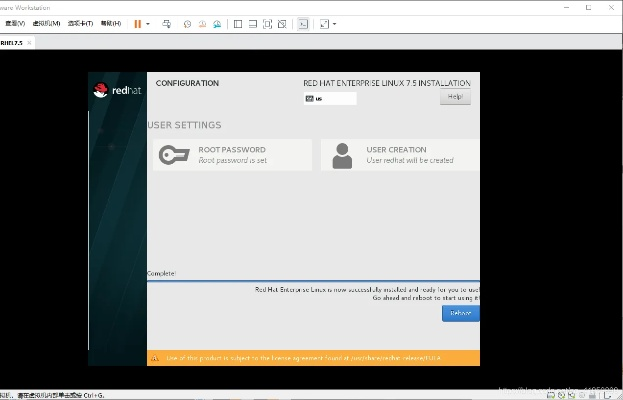Select the RHEL7.5 virtual machine tab
The width and height of the screenshot is (623, 400).
(x=13, y=43)
